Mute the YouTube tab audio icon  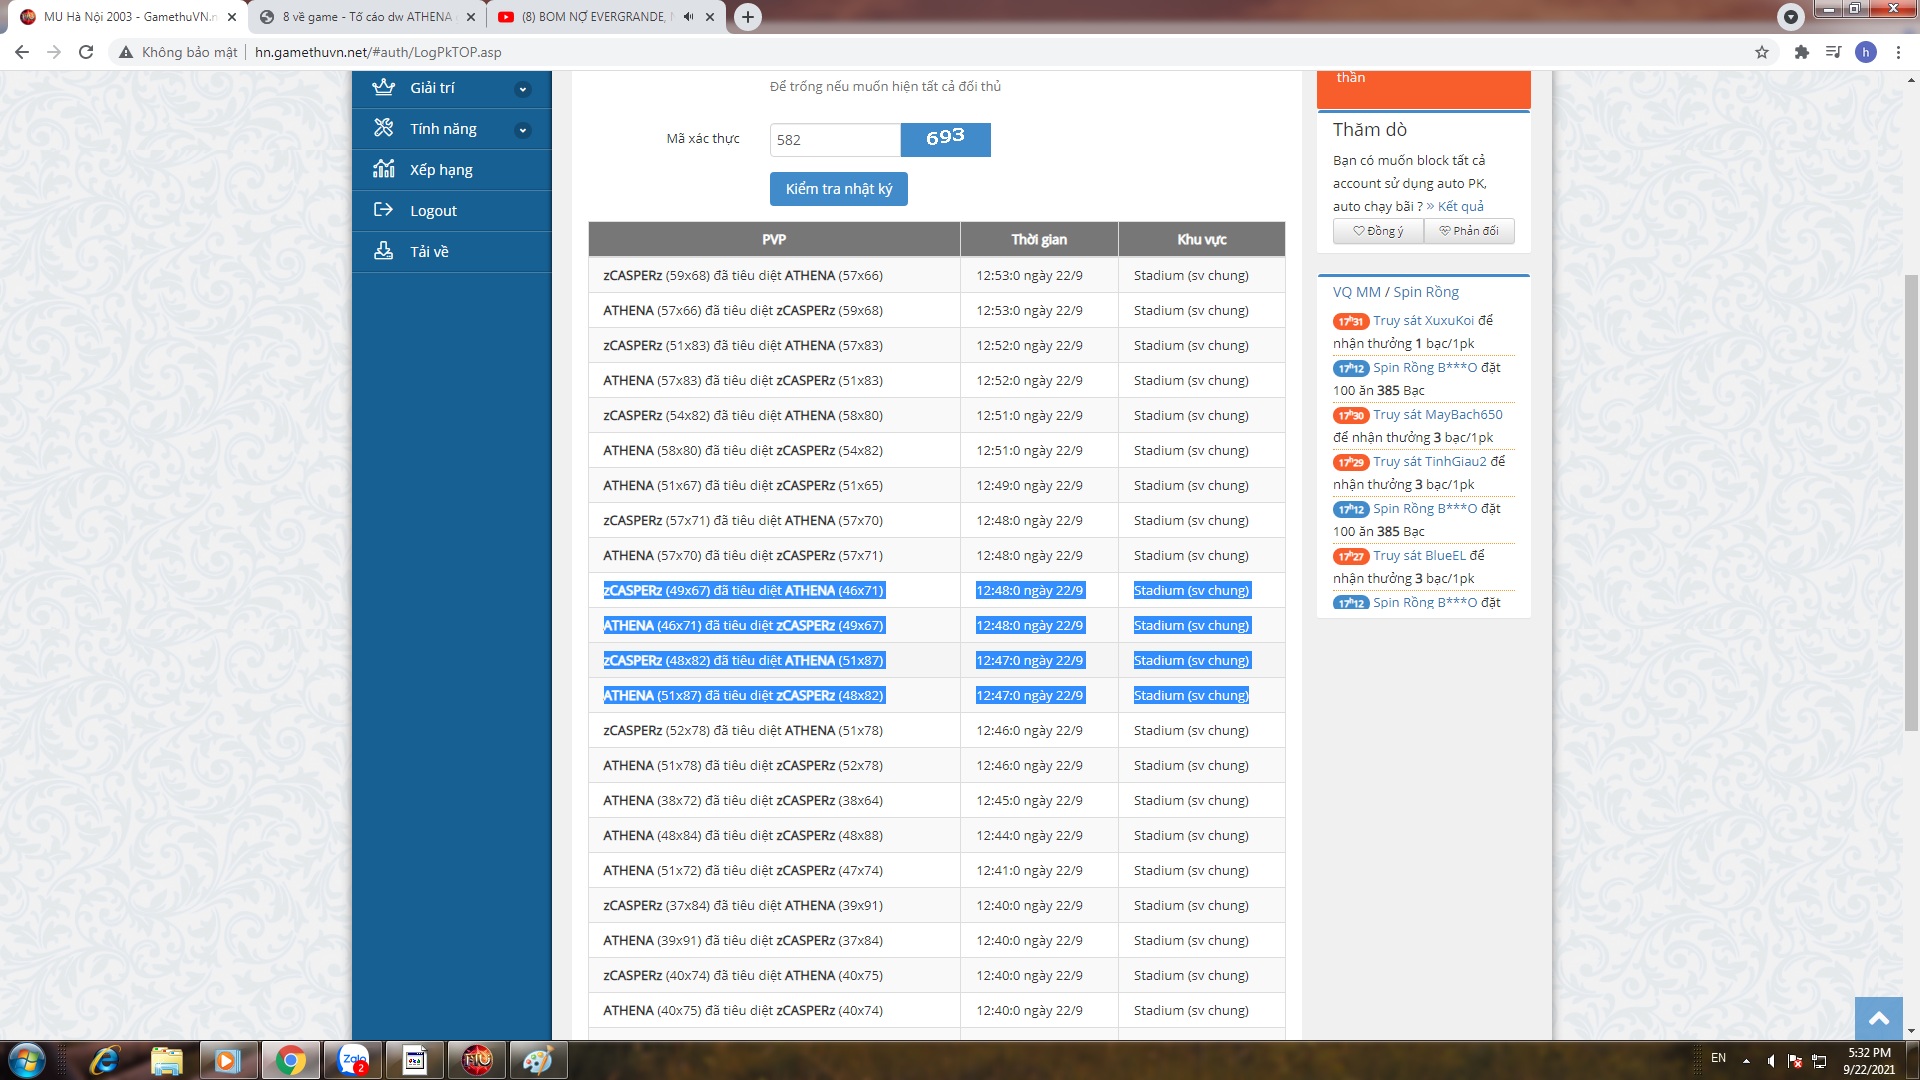pyautogui.click(x=688, y=17)
